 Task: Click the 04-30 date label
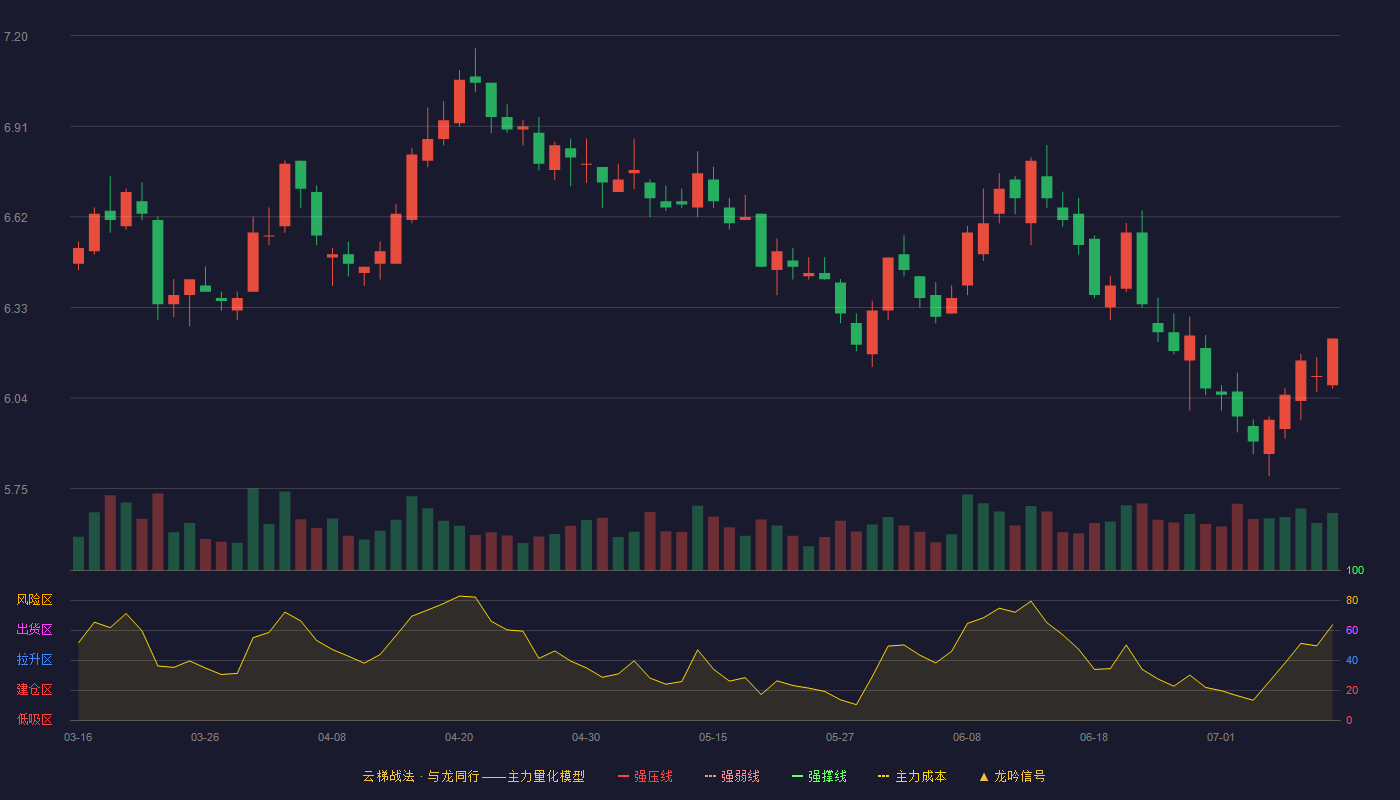click(586, 737)
